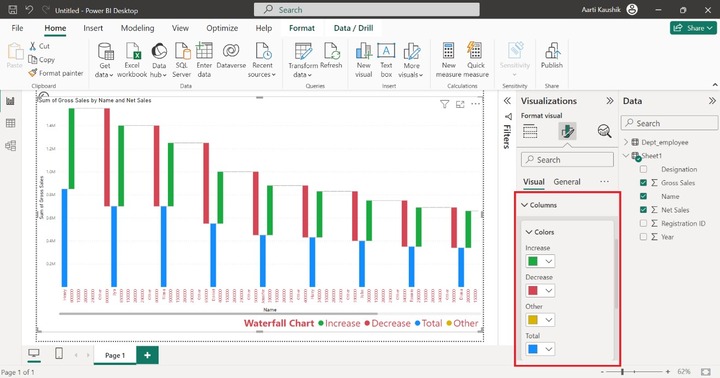Collapse the Visualizations pane

point(609,101)
